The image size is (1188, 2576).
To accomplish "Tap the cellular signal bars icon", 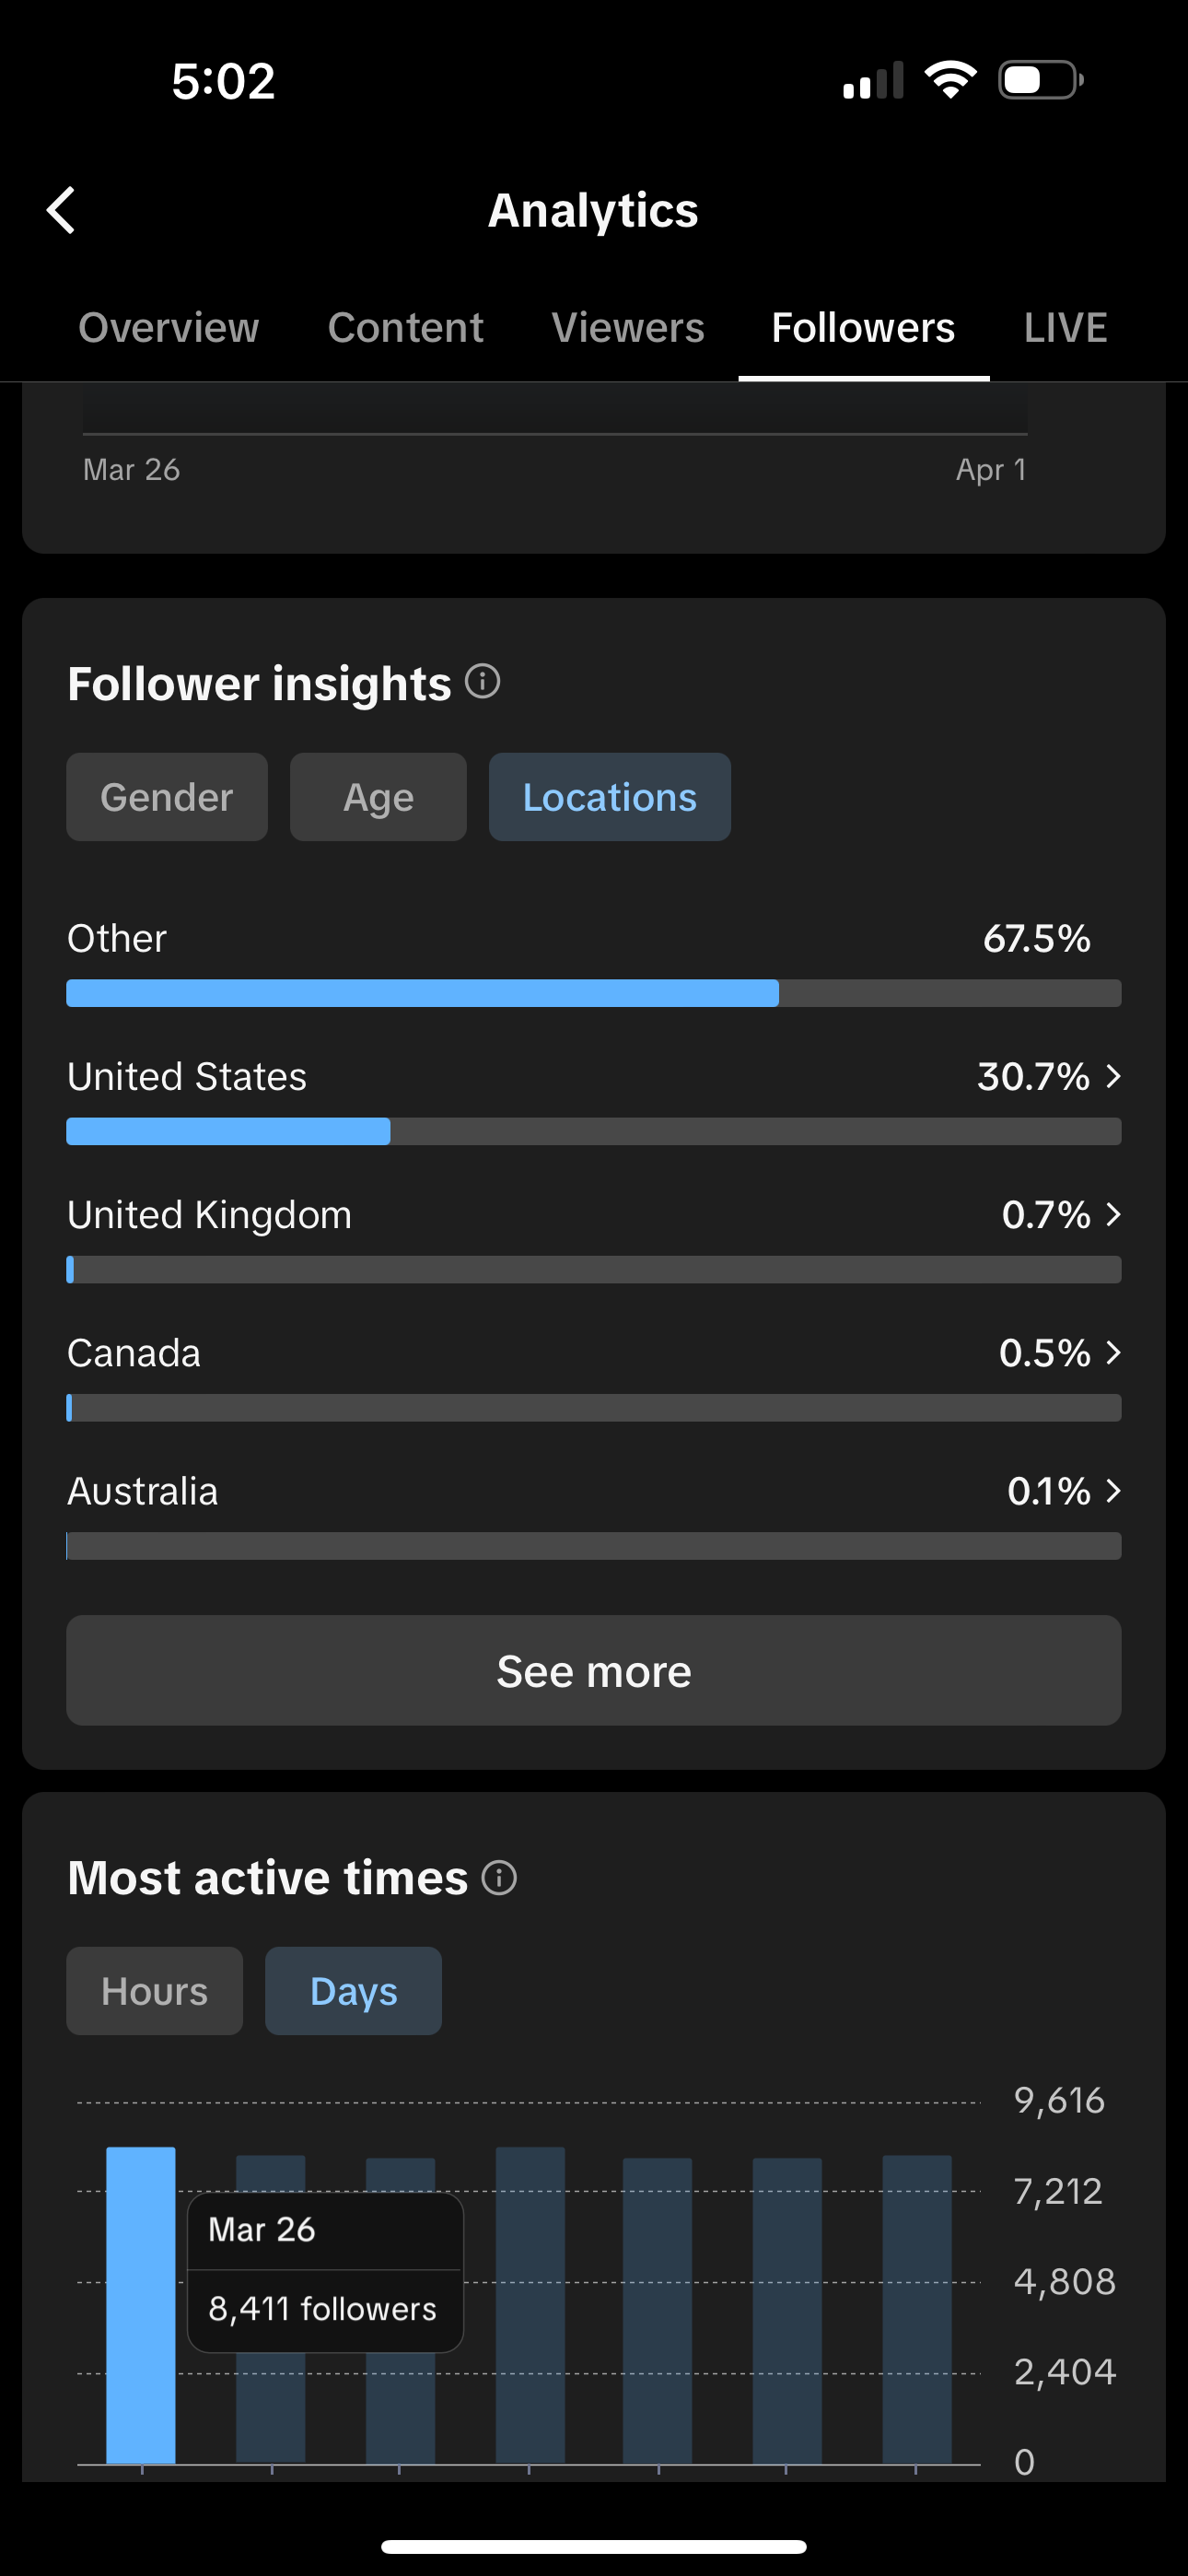I will click(873, 81).
